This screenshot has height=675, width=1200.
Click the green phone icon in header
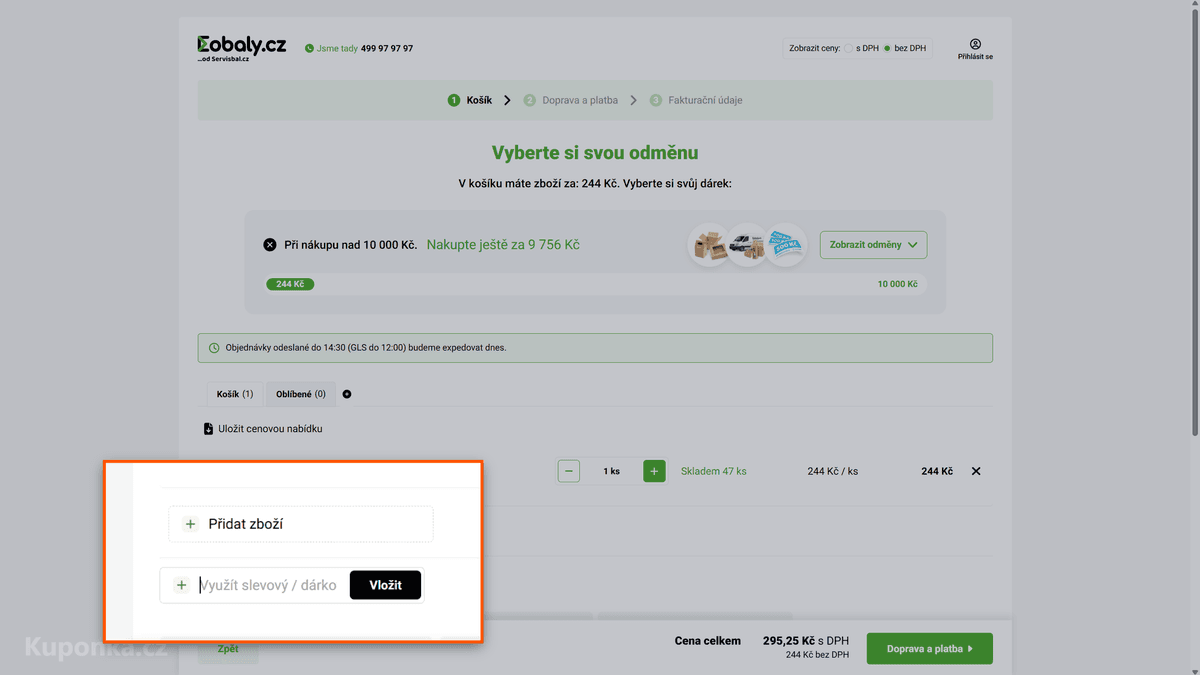coord(309,48)
